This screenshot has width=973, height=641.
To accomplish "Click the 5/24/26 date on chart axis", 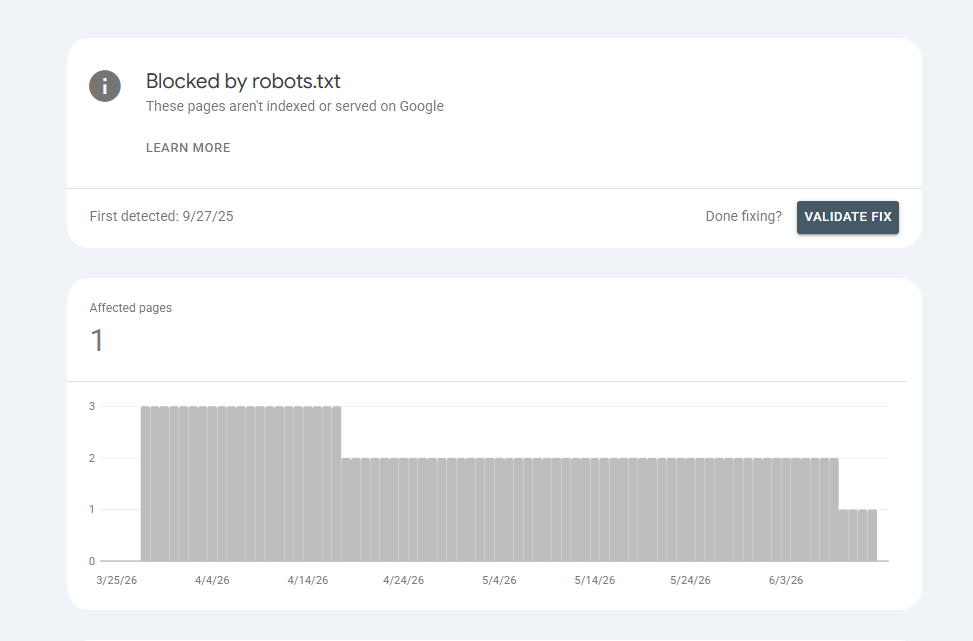I will (690, 580).
